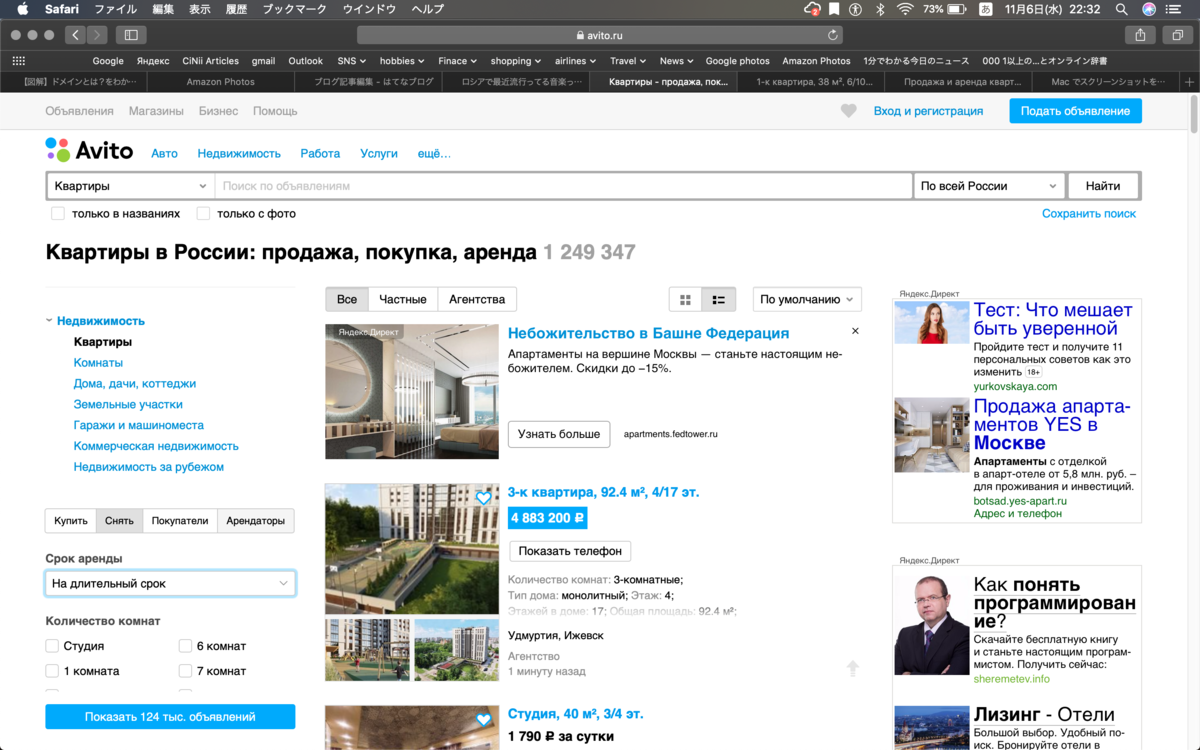
Task: Click Показать телефон button
Action: pyautogui.click(x=570, y=551)
